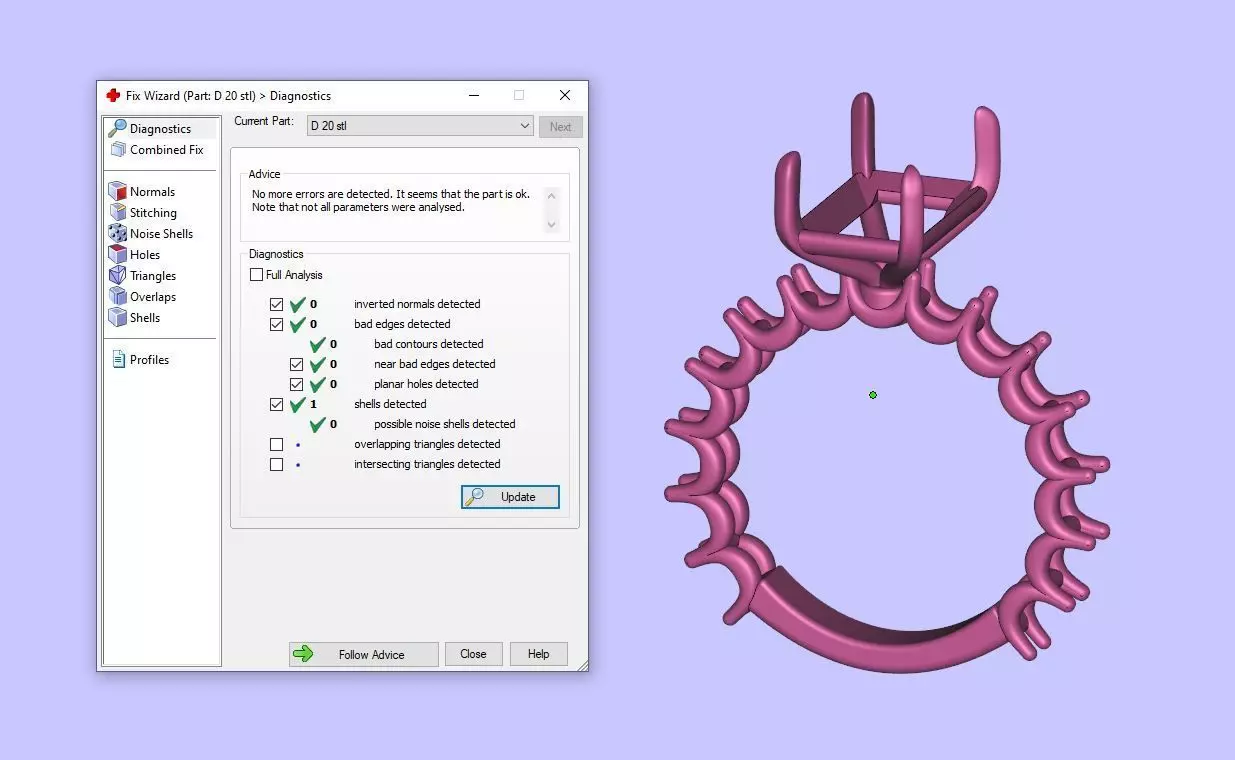Check overlapping triangles detected checkbox

[x=277, y=444]
